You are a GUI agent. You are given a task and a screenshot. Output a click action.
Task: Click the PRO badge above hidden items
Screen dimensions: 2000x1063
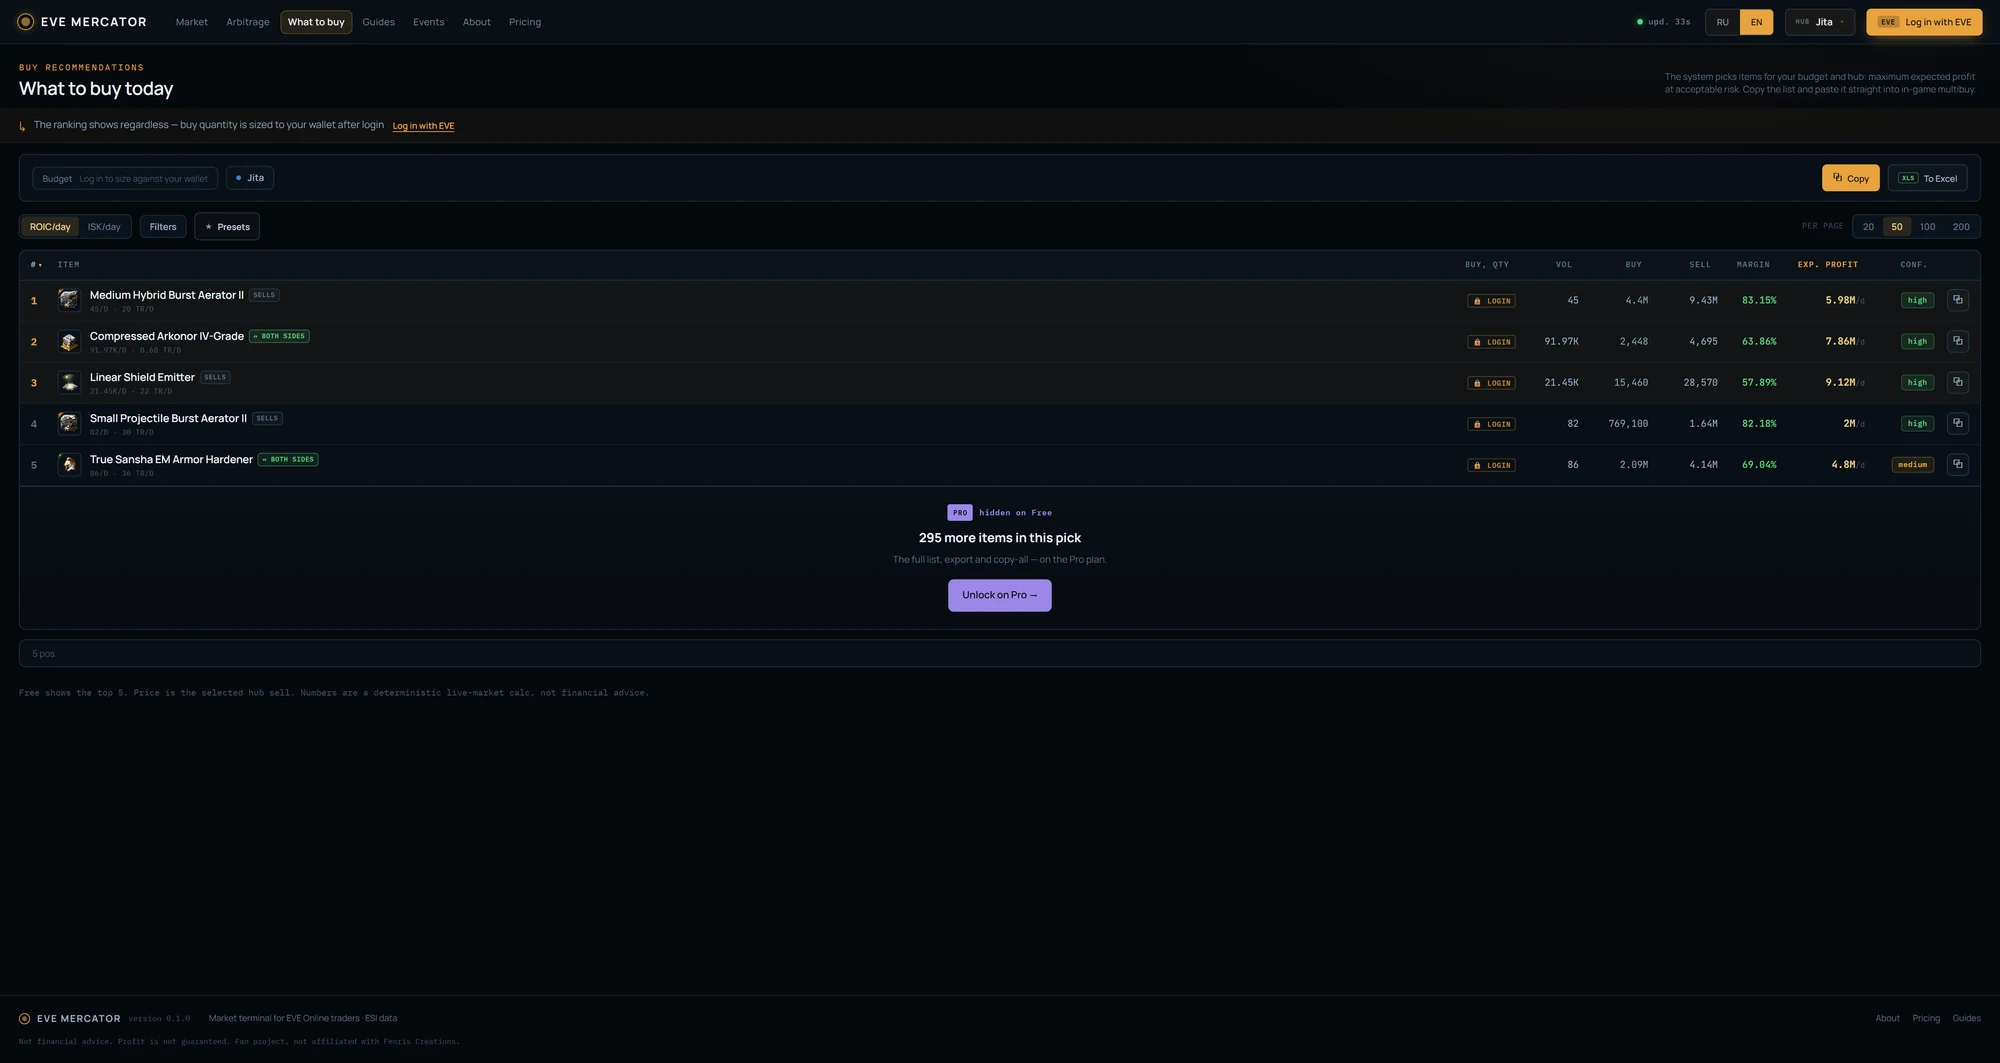point(960,513)
